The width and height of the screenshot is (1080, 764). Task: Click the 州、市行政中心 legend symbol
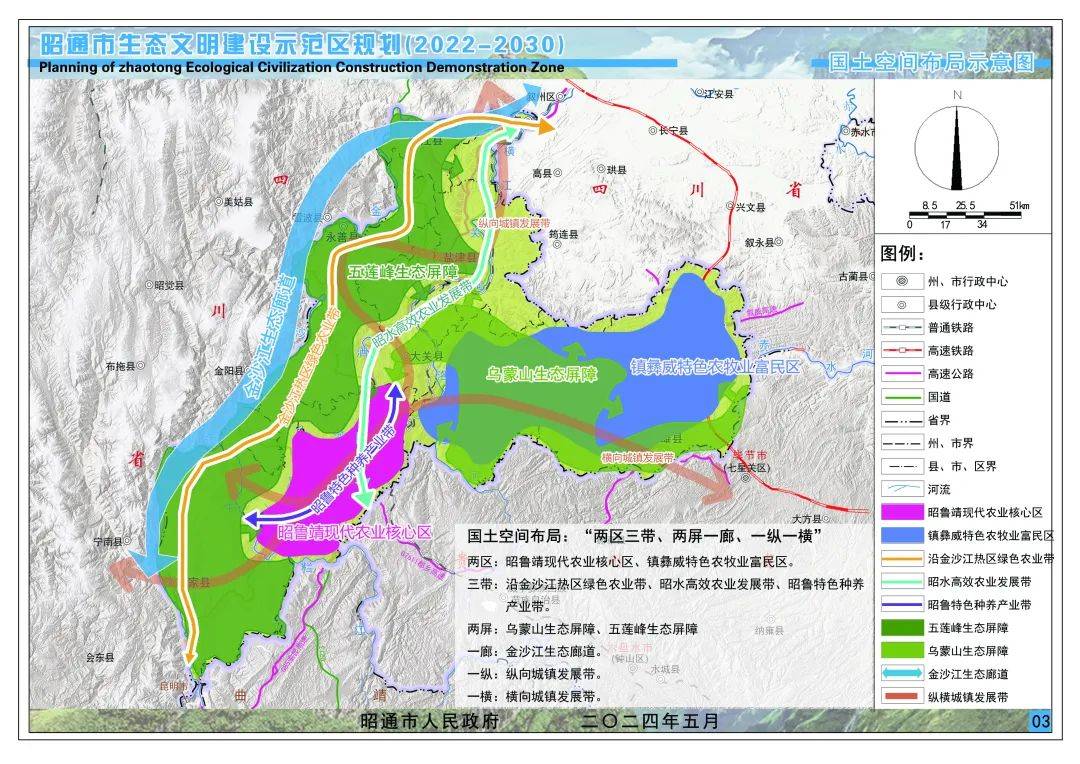tap(902, 281)
